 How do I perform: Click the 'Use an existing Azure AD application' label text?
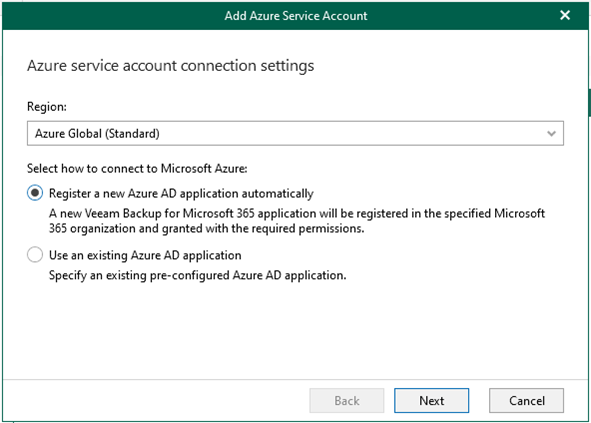coord(145,255)
